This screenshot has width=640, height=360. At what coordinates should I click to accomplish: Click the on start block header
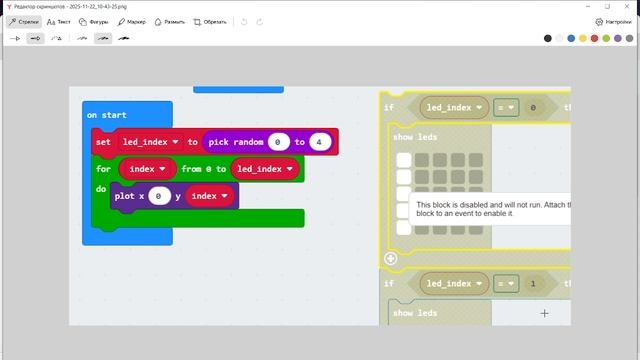pyautogui.click(x=107, y=115)
